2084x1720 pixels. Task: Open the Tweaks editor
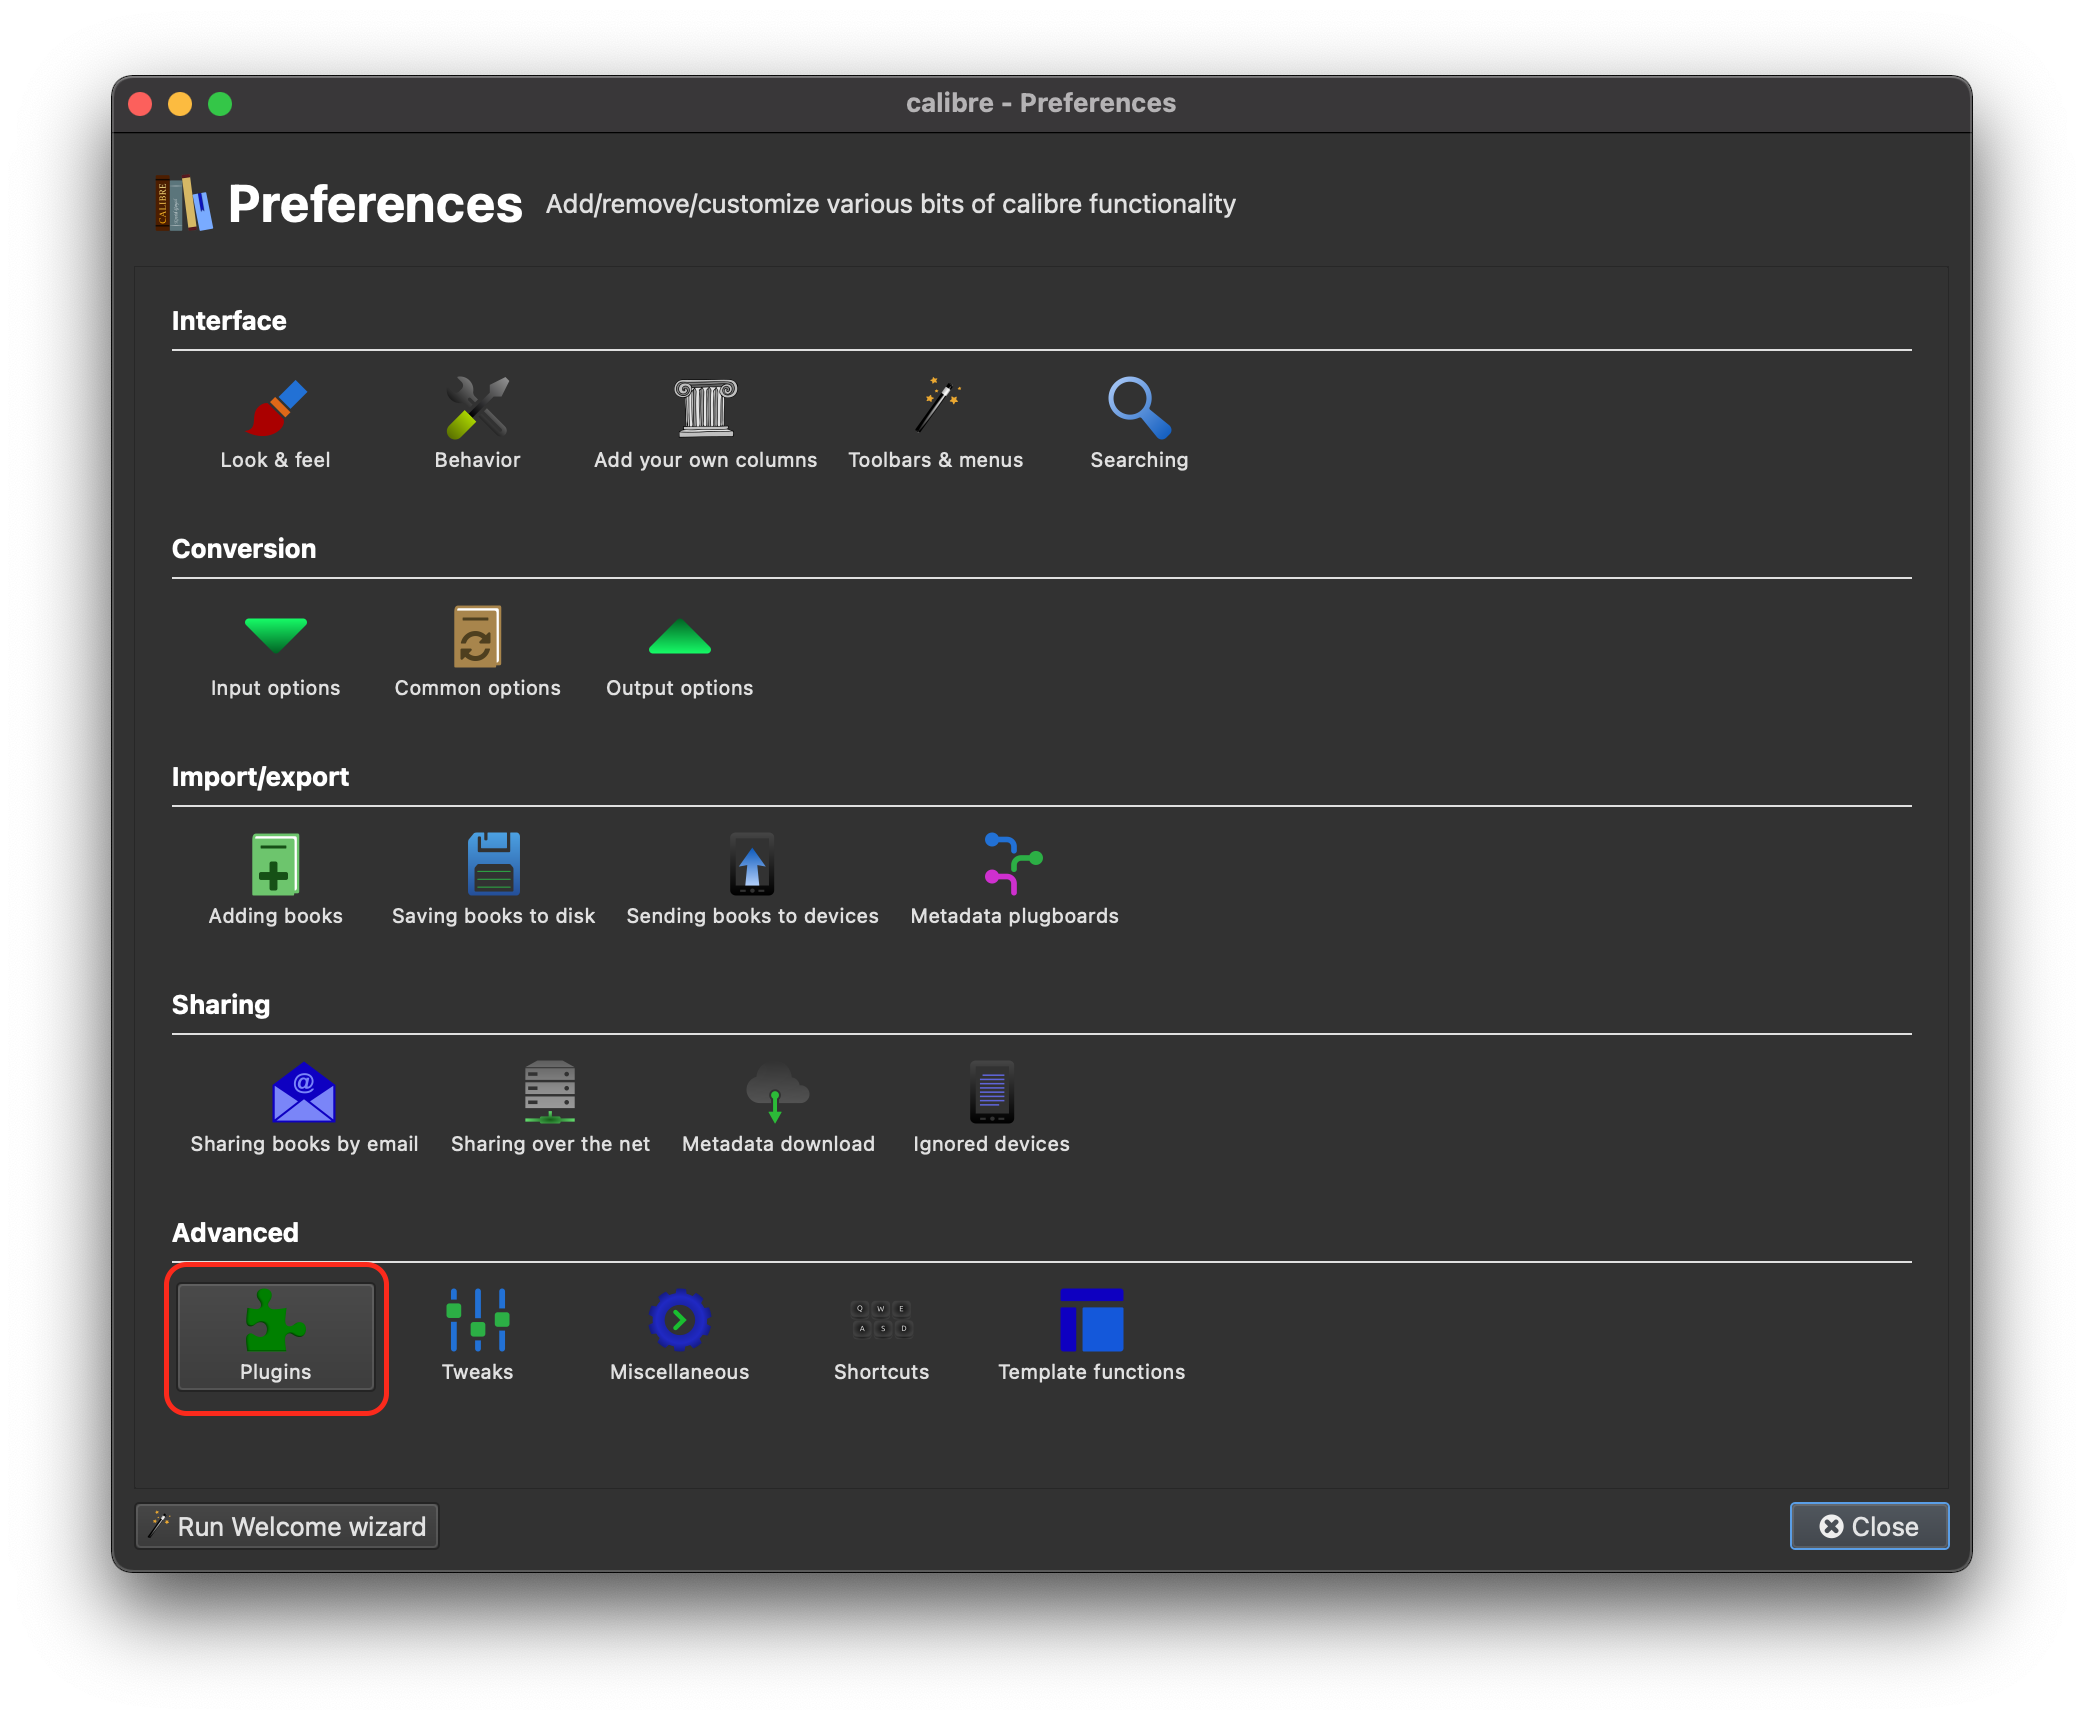coord(477,1336)
